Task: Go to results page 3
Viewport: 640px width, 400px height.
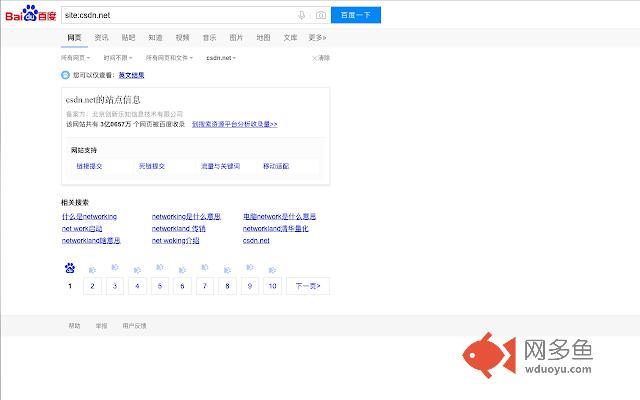Action: point(115,286)
